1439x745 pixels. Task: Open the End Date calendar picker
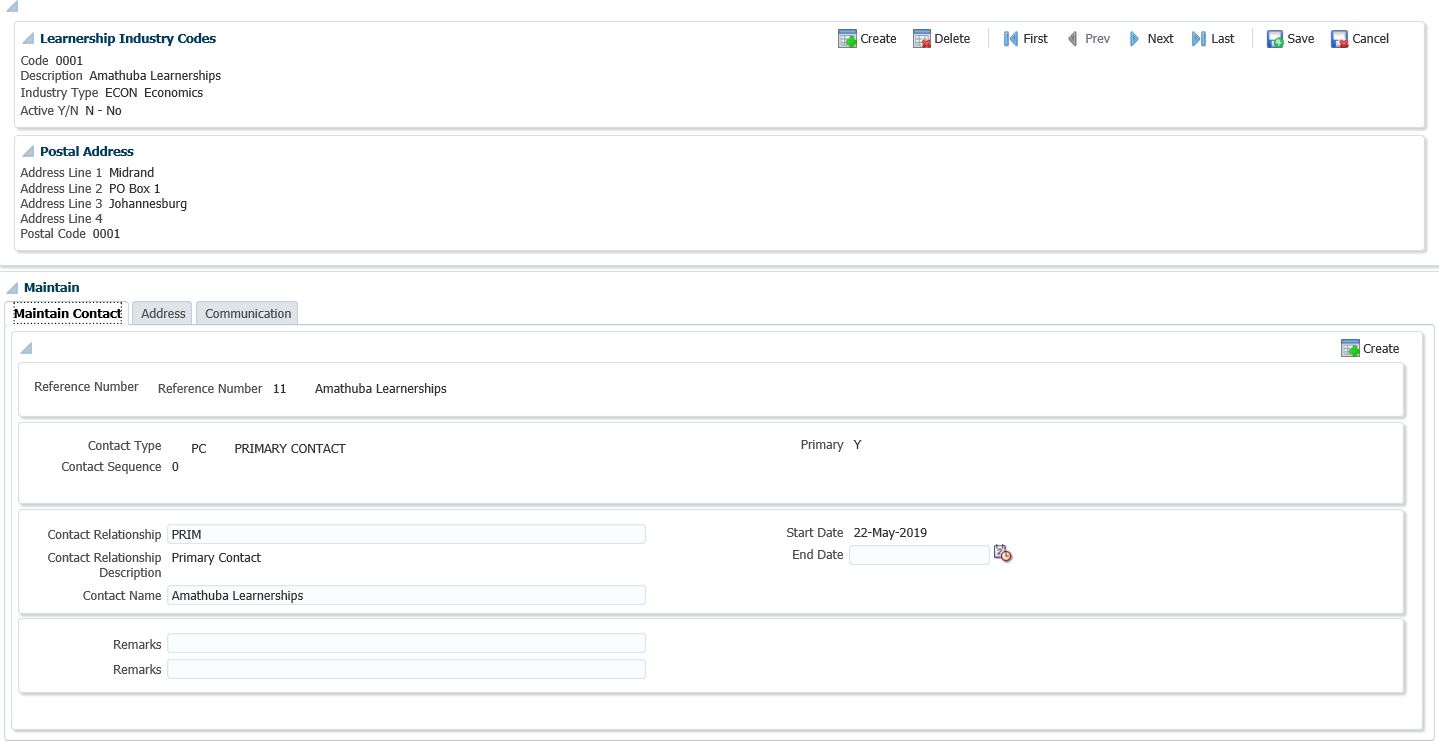[x=1002, y=554]
